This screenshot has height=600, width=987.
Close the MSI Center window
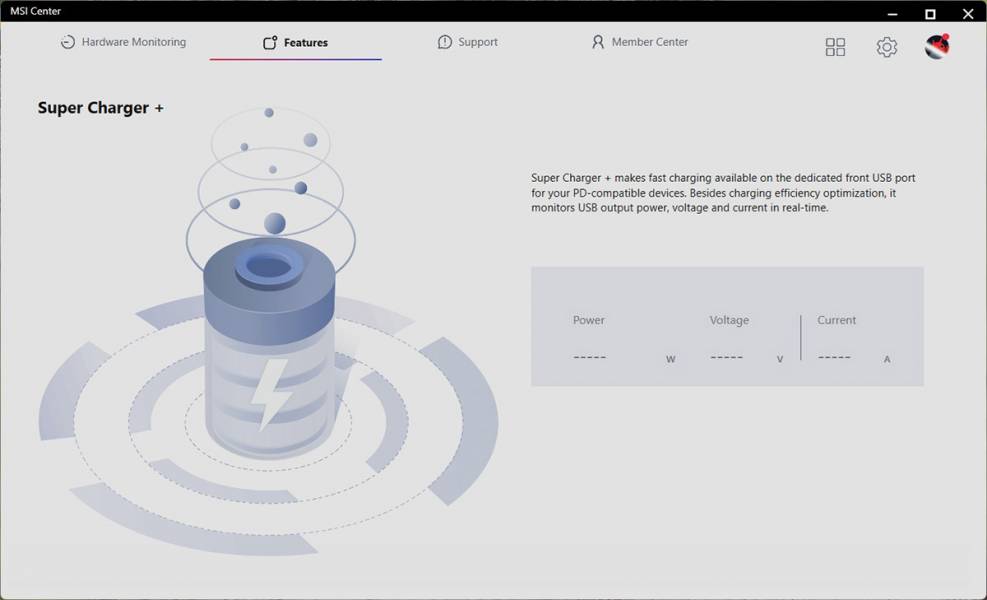(x=968, y=13)
